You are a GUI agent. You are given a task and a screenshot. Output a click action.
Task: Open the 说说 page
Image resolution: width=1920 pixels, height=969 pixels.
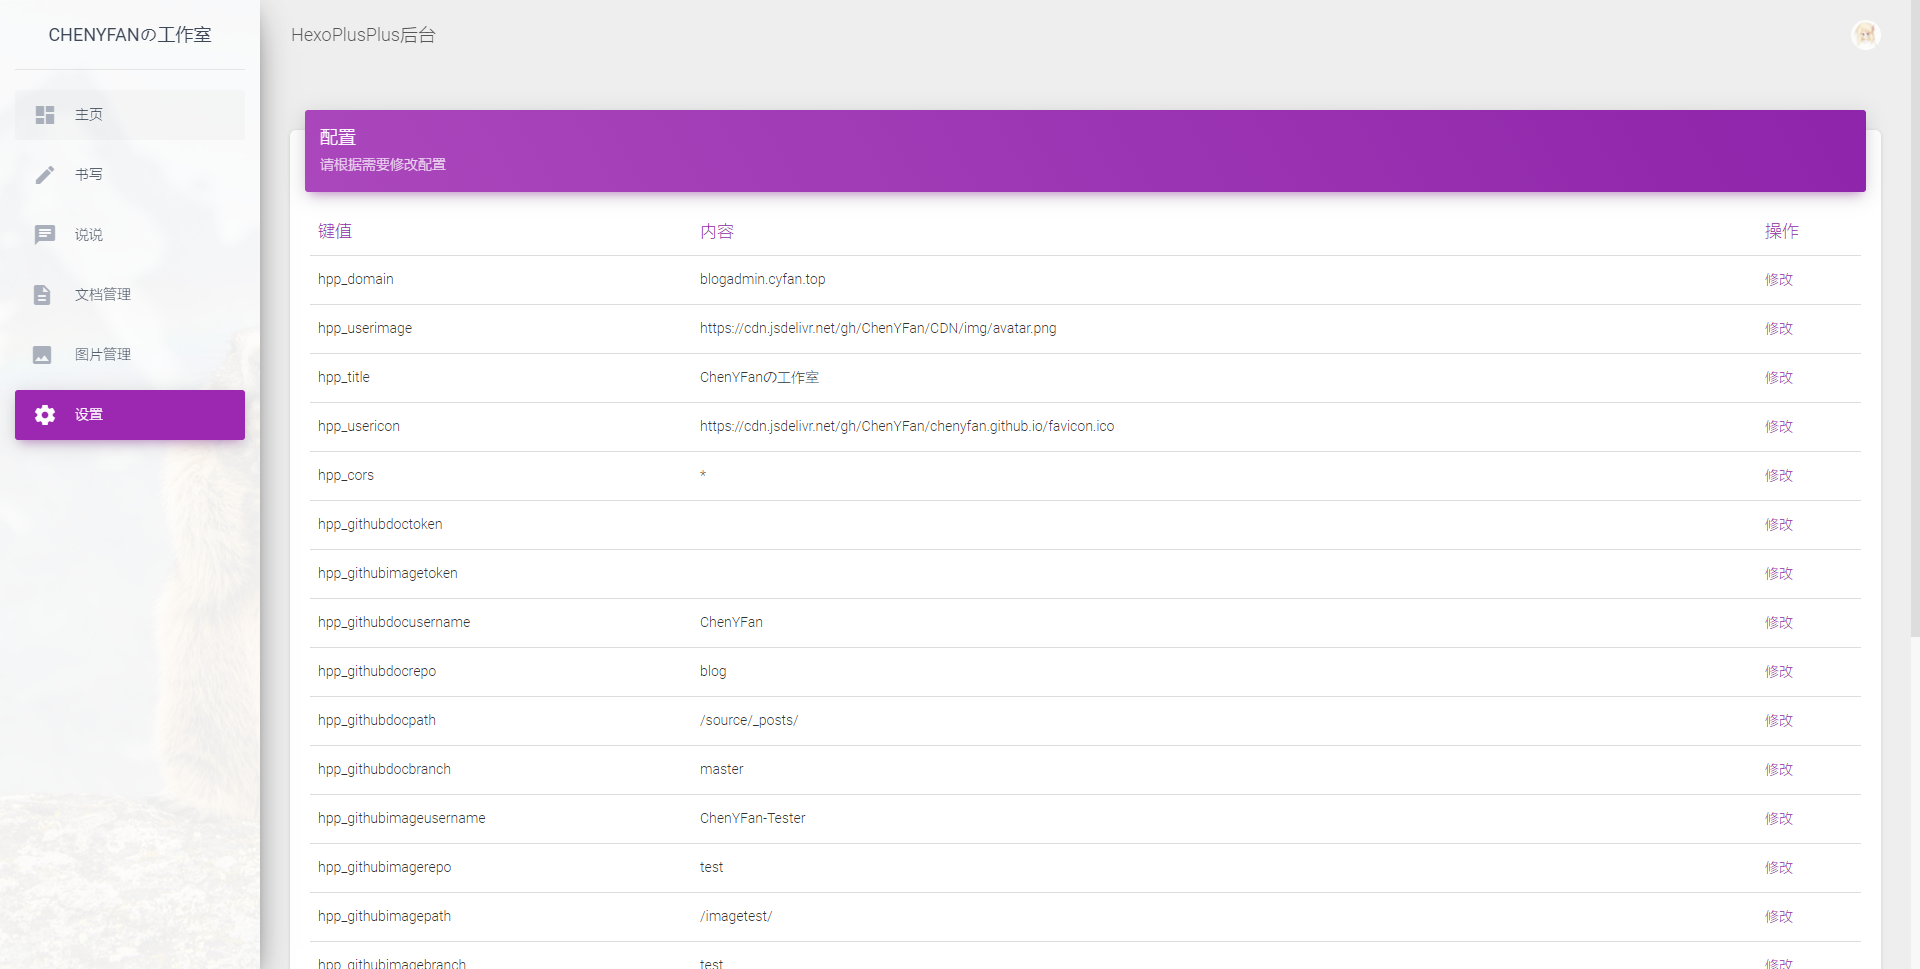(x=130, y=235)
